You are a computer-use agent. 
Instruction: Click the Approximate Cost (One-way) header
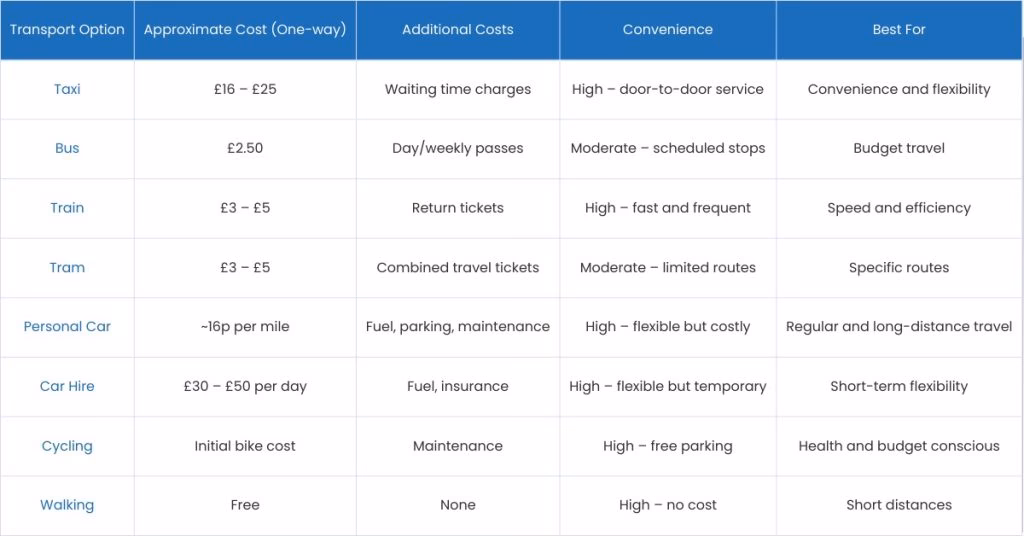coord(245,30)
